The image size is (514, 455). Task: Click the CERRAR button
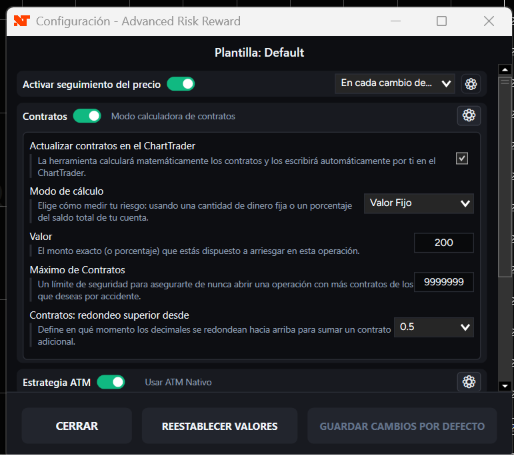(x=77, y=426)
